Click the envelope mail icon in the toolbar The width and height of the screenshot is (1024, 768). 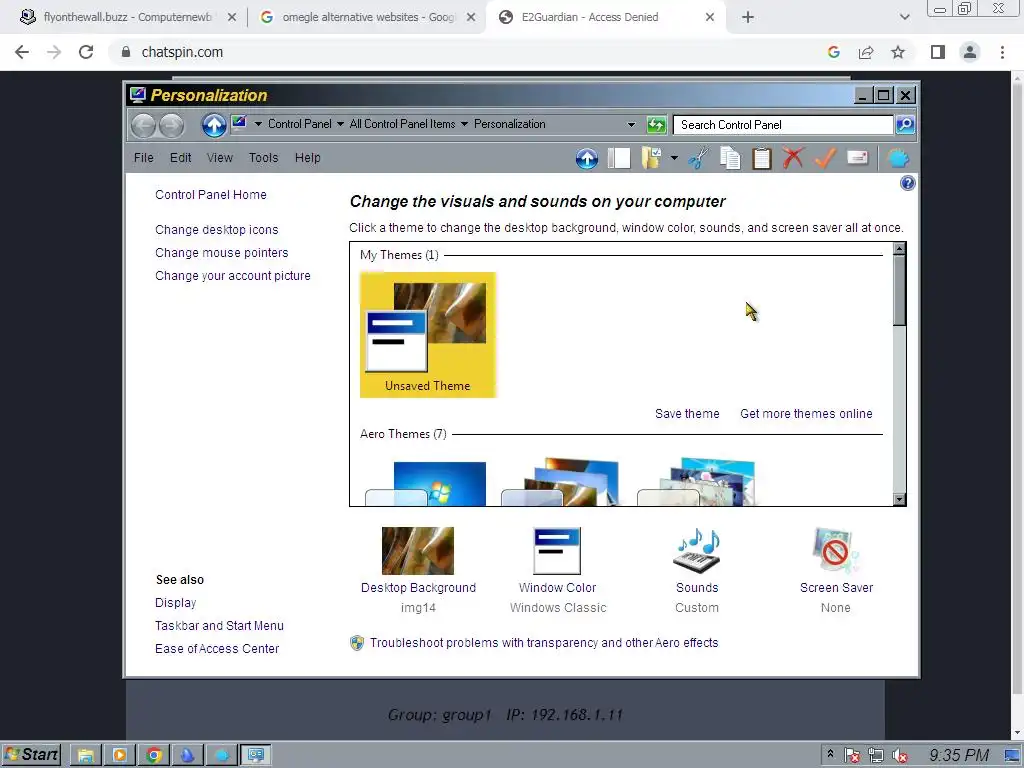point(857,157)
